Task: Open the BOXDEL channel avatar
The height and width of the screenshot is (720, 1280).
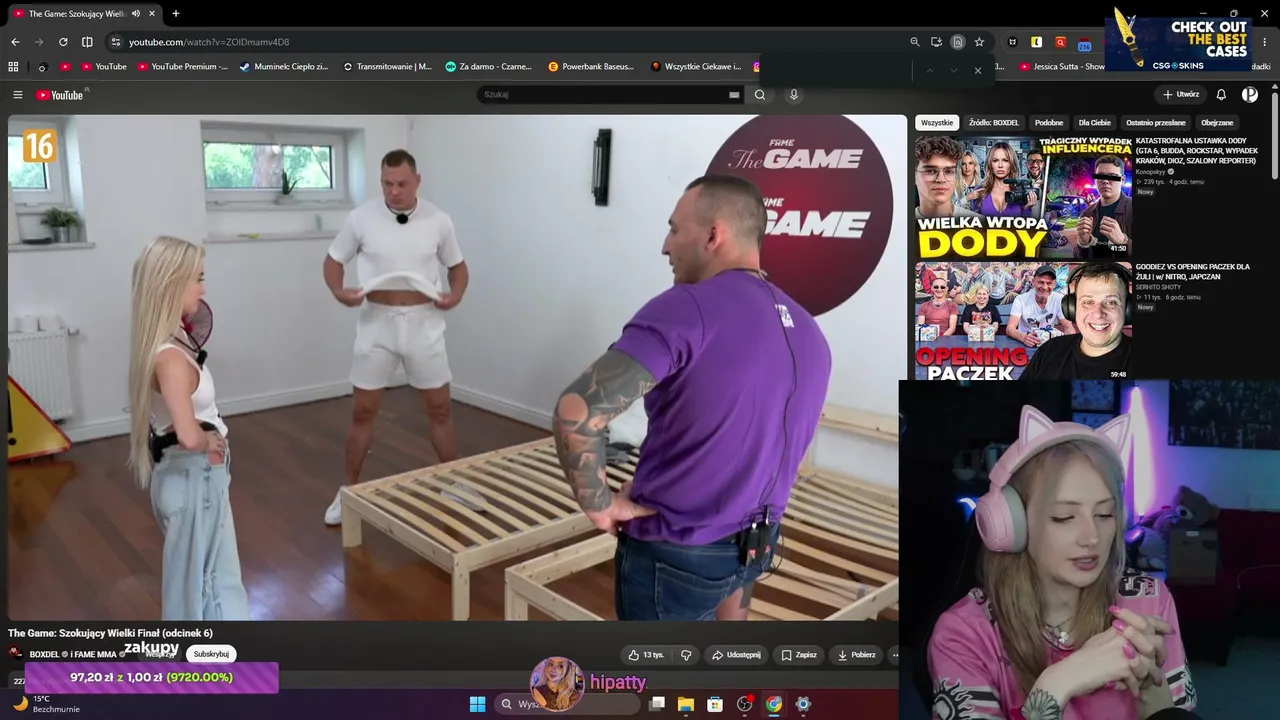Action: pyautogui.click(x=16, y=654)
